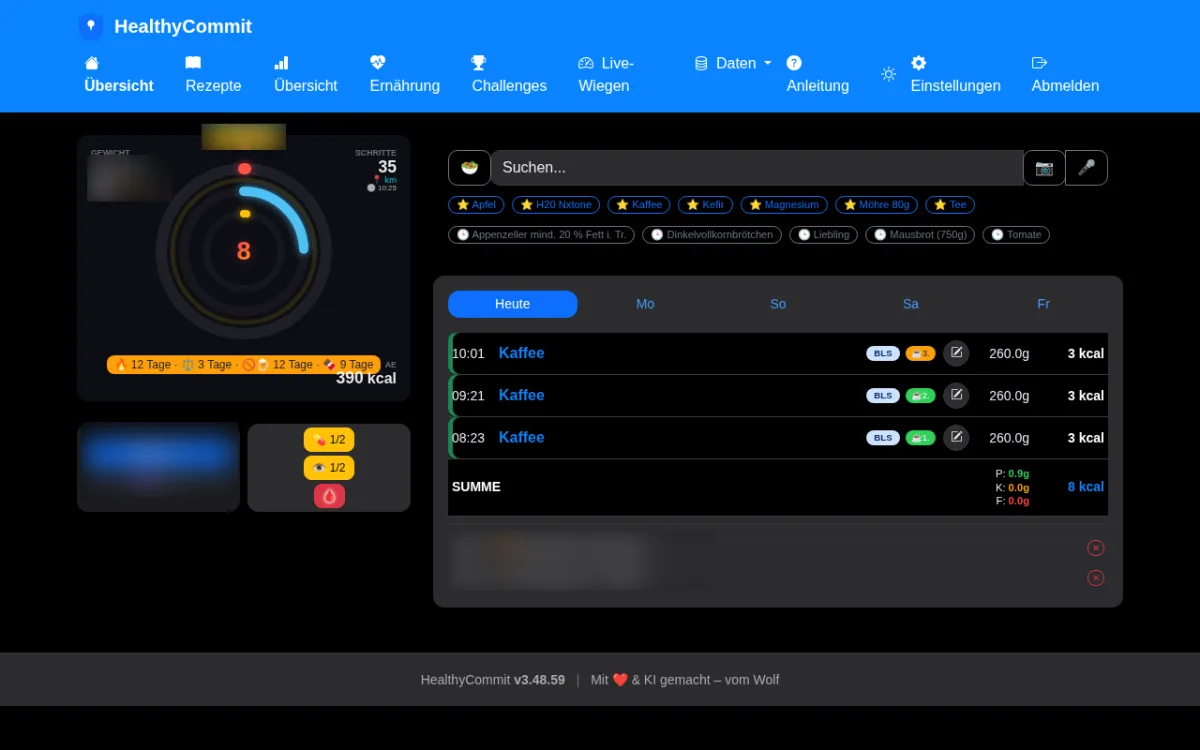Pick recent item Appenzeller mind. 20 % Fett
The height and width of the screenshot is (750, 1200).
[x=541, y=235]
